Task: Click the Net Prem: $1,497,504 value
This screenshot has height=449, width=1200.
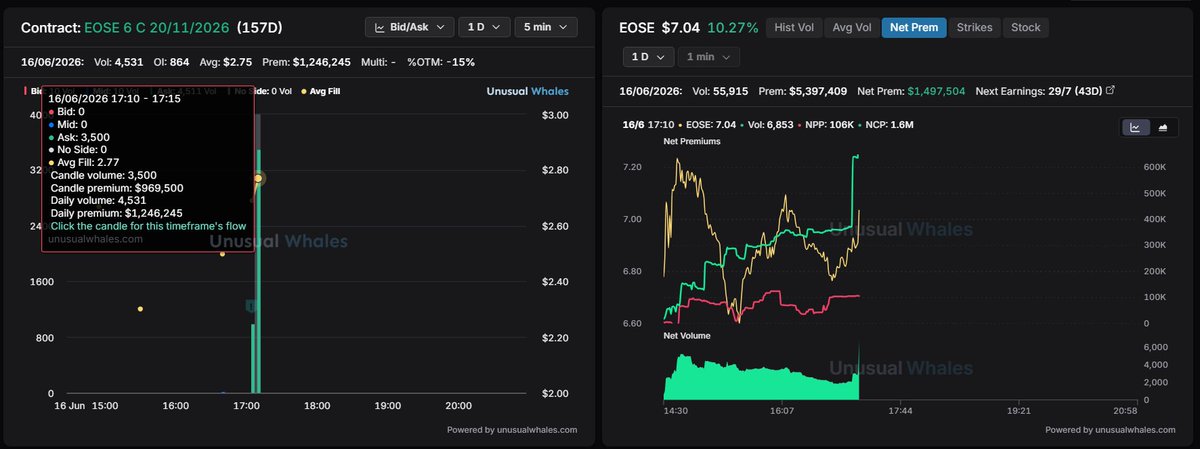Action: pos(936,91)
